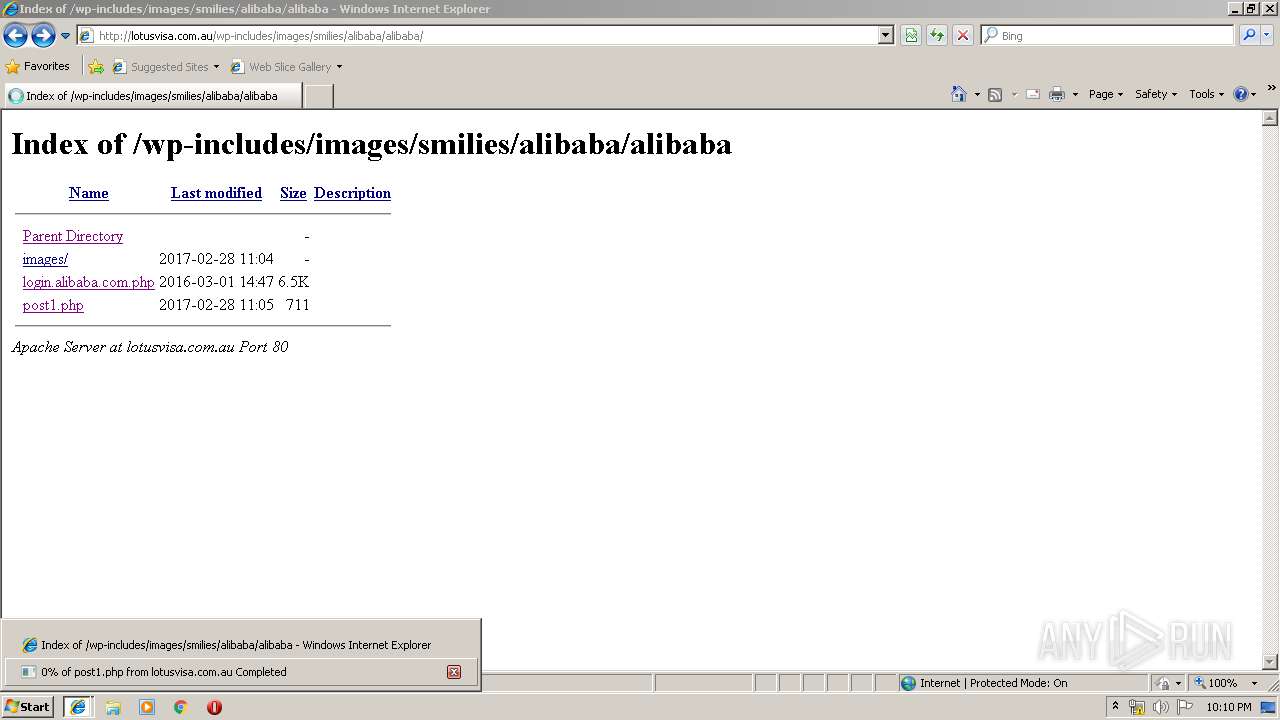1280x720 pixels.
Task: Click the Read Mail icon
Action: pyautogui.click(x=1033, y=94)
